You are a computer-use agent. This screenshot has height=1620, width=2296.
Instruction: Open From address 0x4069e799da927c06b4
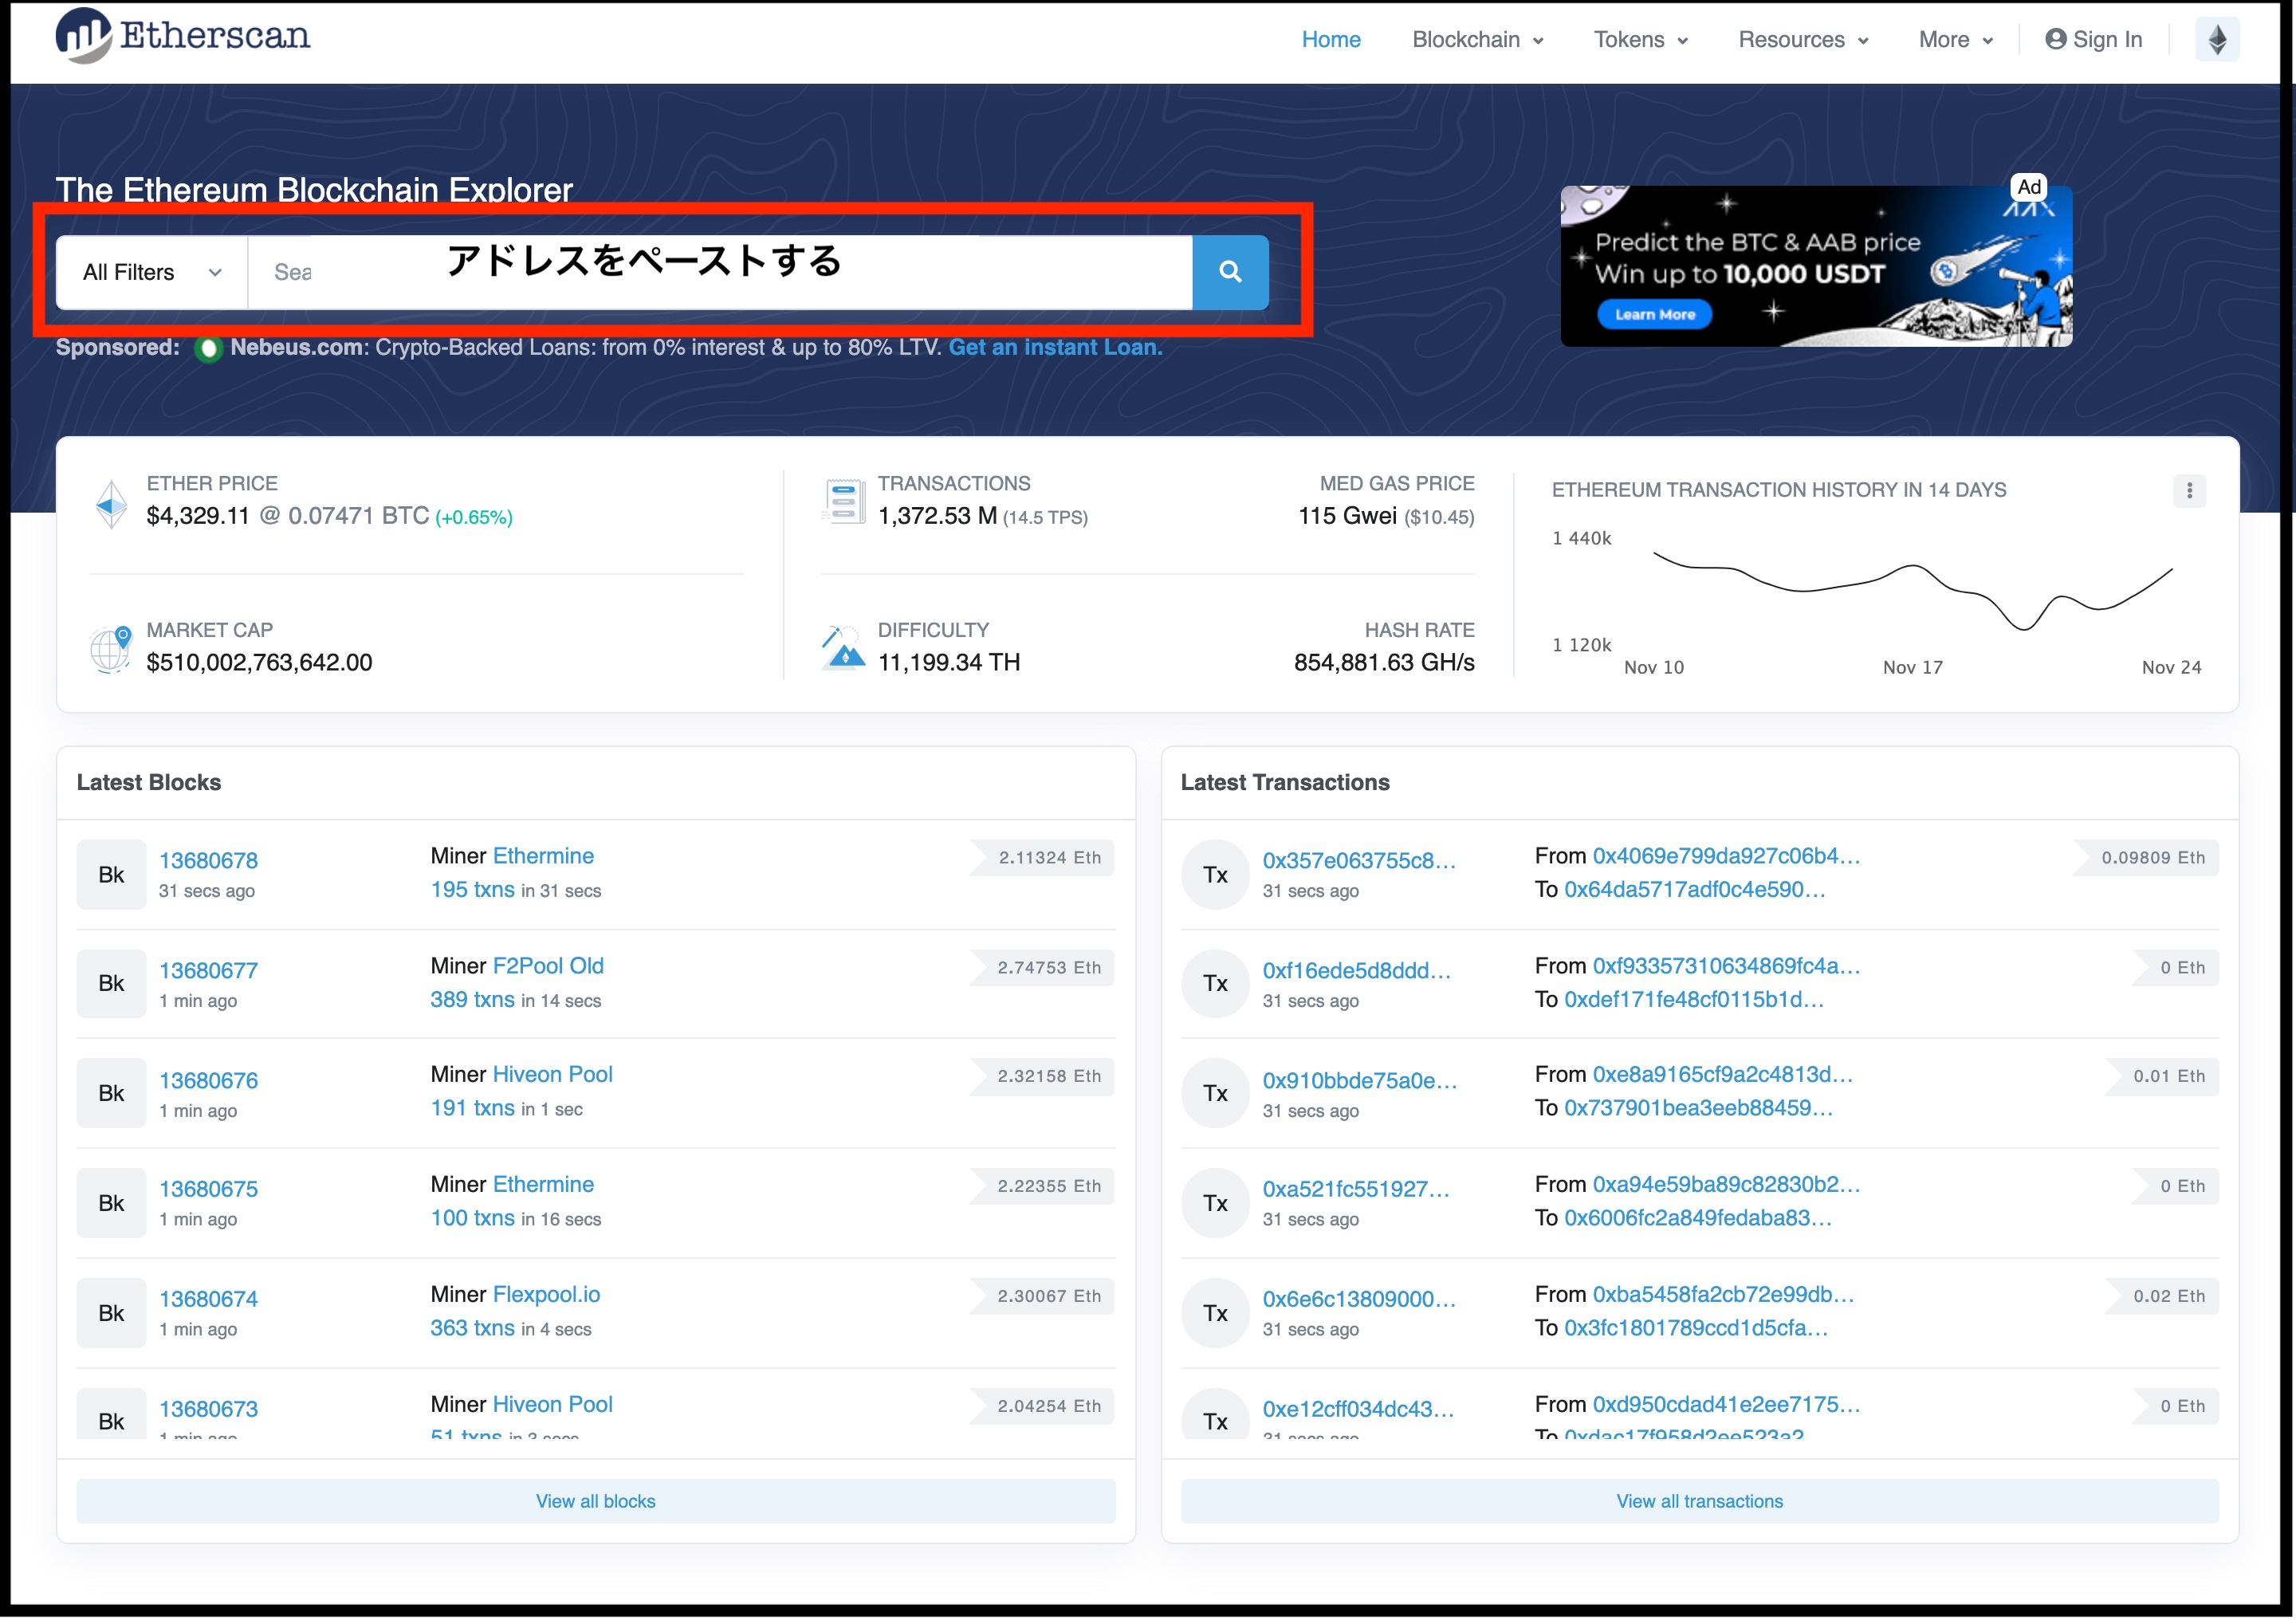(x=1726, y=856)
